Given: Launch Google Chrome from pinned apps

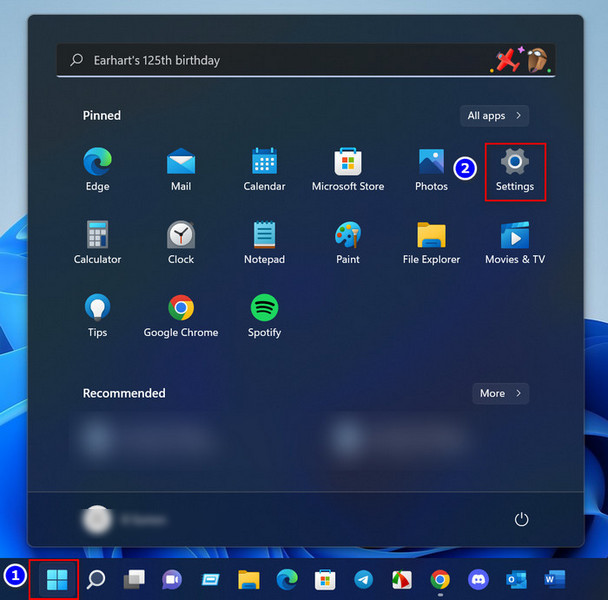Looking at the screenshot, I should click(181, 316).
